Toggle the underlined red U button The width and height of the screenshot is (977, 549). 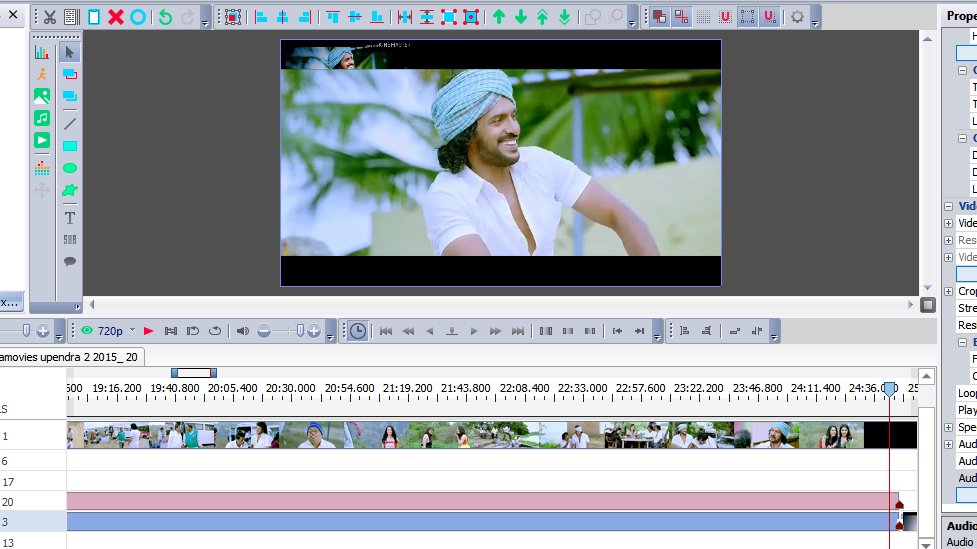770,17
